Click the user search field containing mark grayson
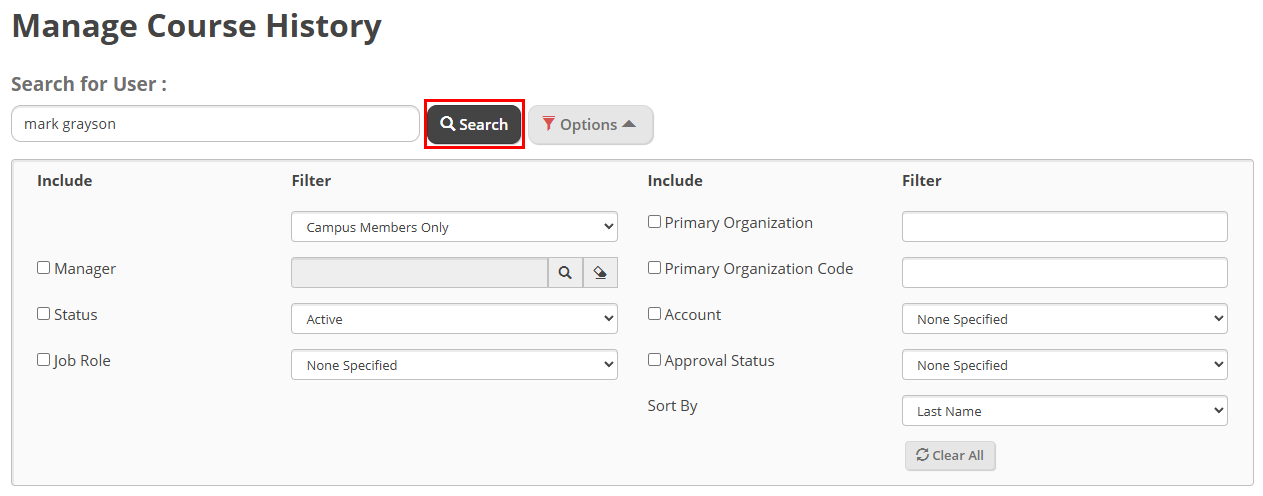Image resolution: width=1263 pixels, height=496 pixels. (x=215, y=124)
